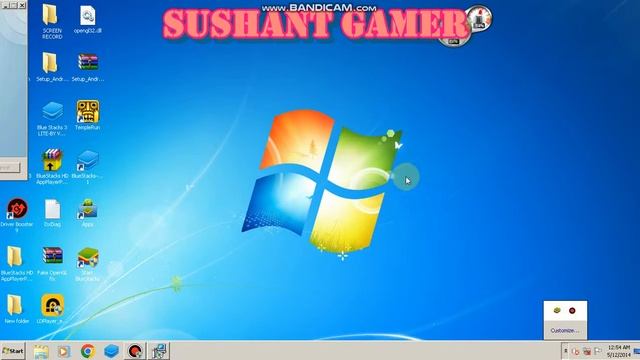
Task: Open the network computers taskbar icon
Action: coord(158,351)
